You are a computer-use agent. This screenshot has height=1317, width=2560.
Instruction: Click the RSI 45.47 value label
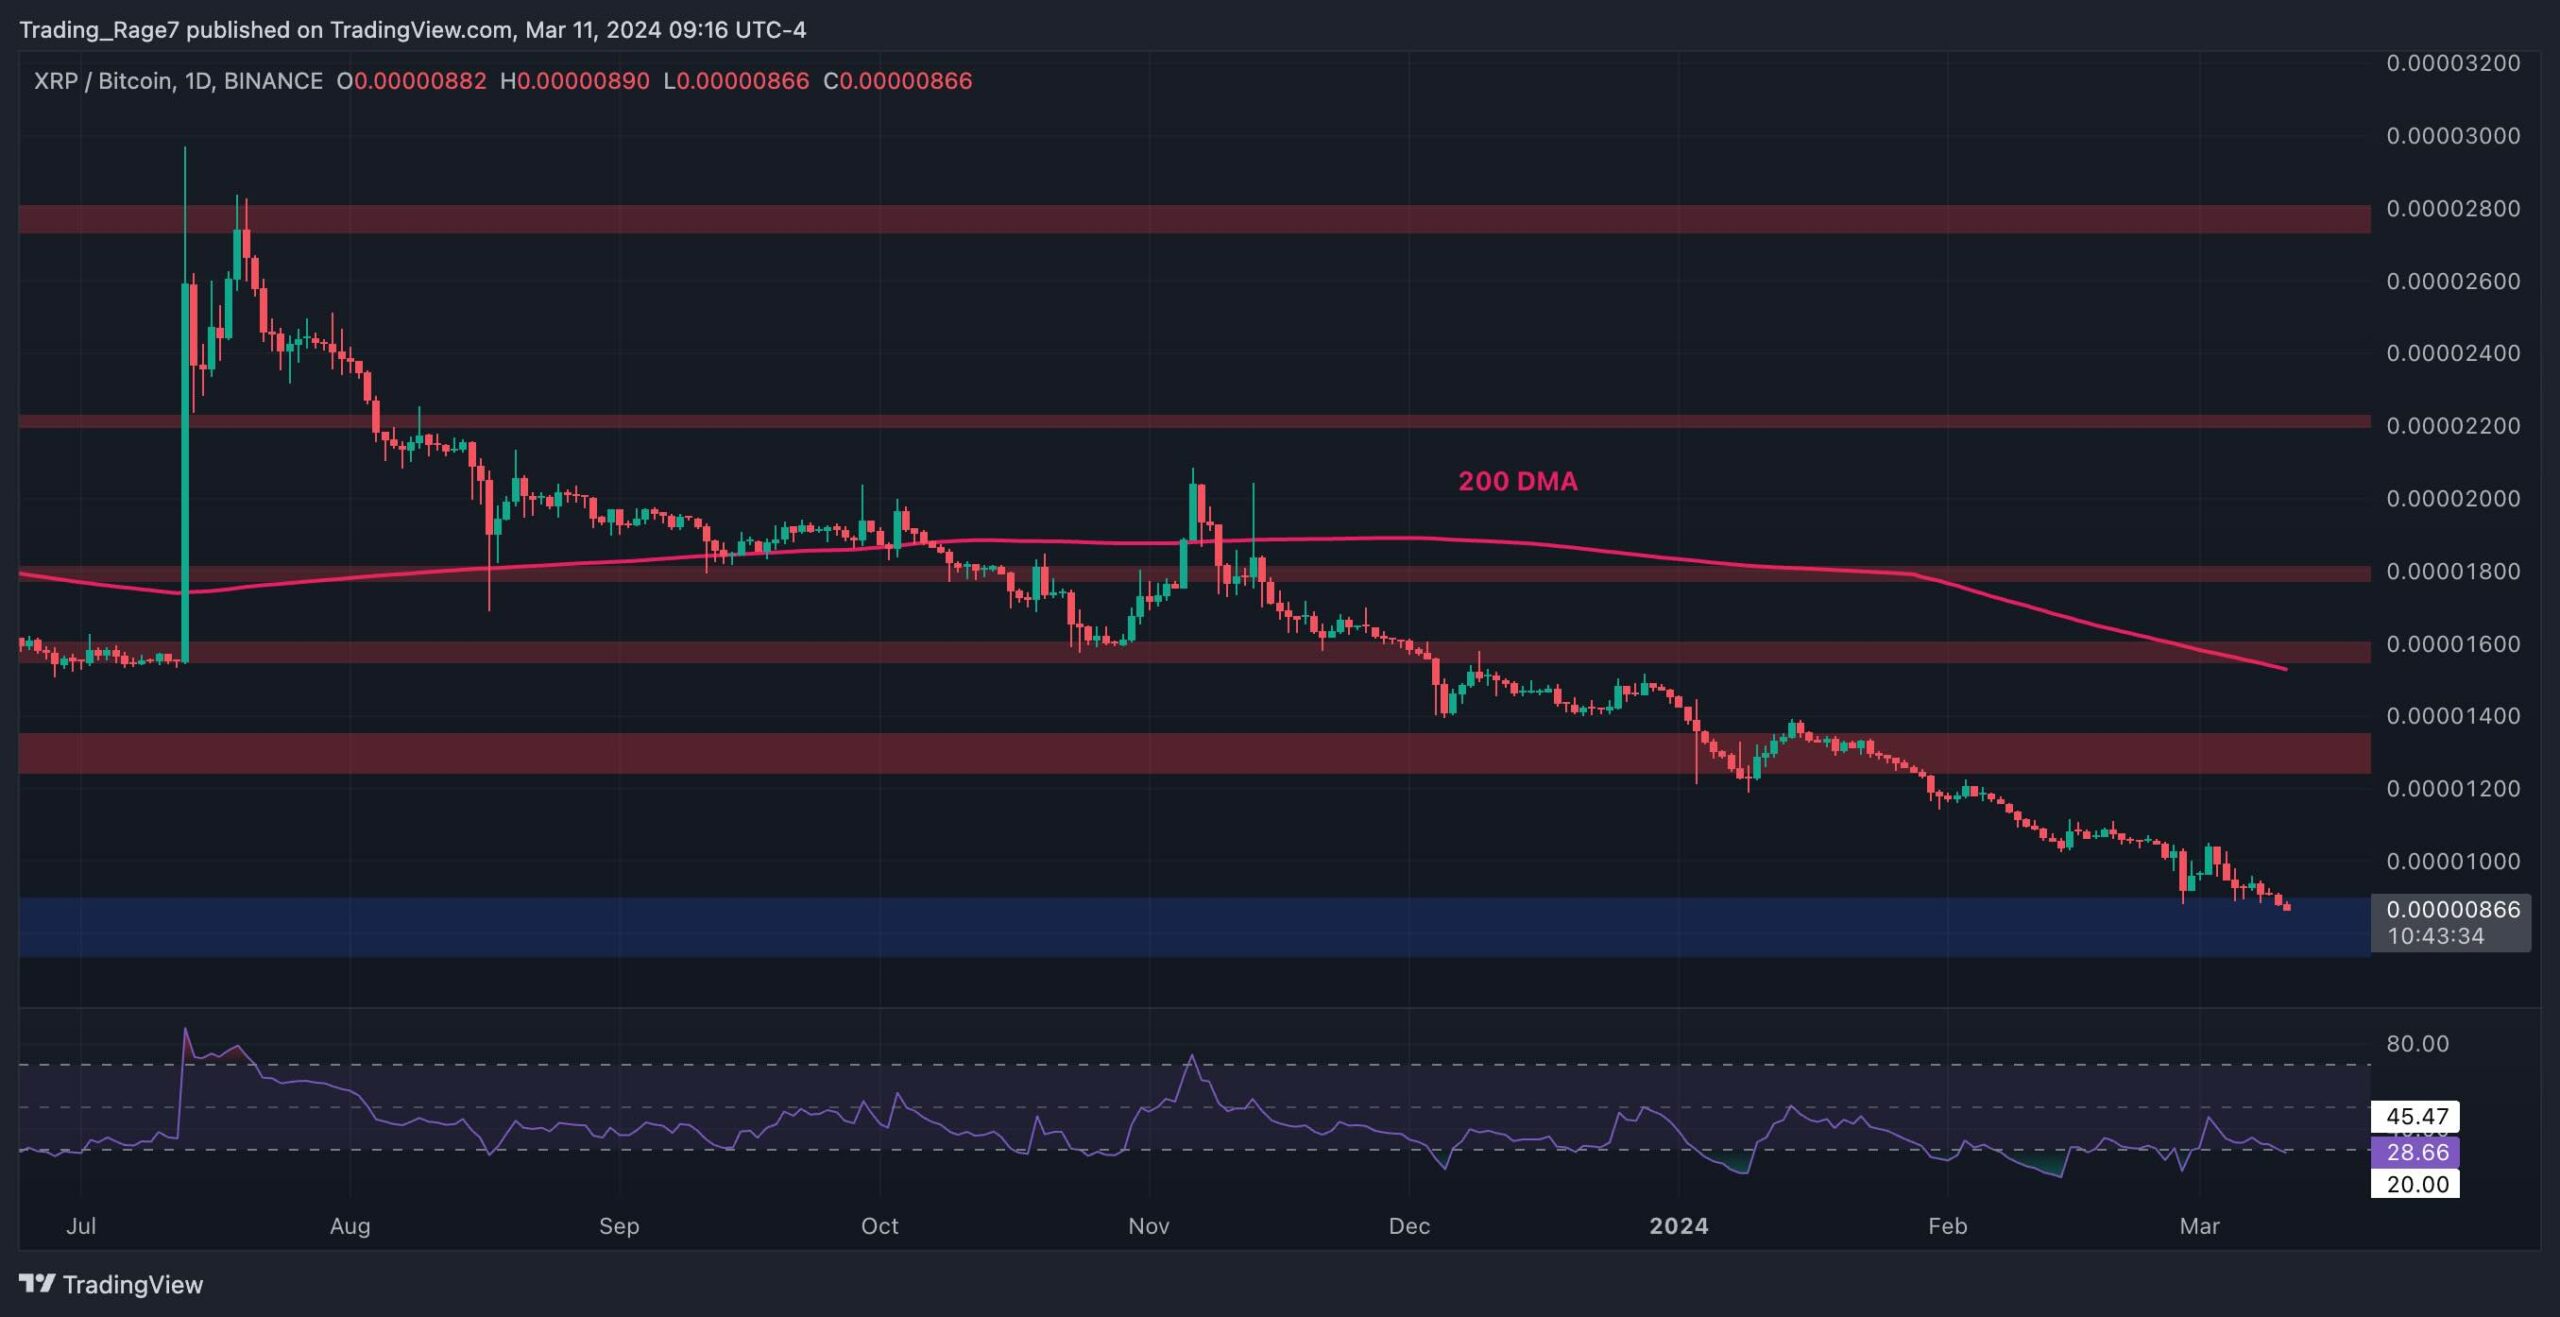pyautogui.click(x=2416, y=1116)
